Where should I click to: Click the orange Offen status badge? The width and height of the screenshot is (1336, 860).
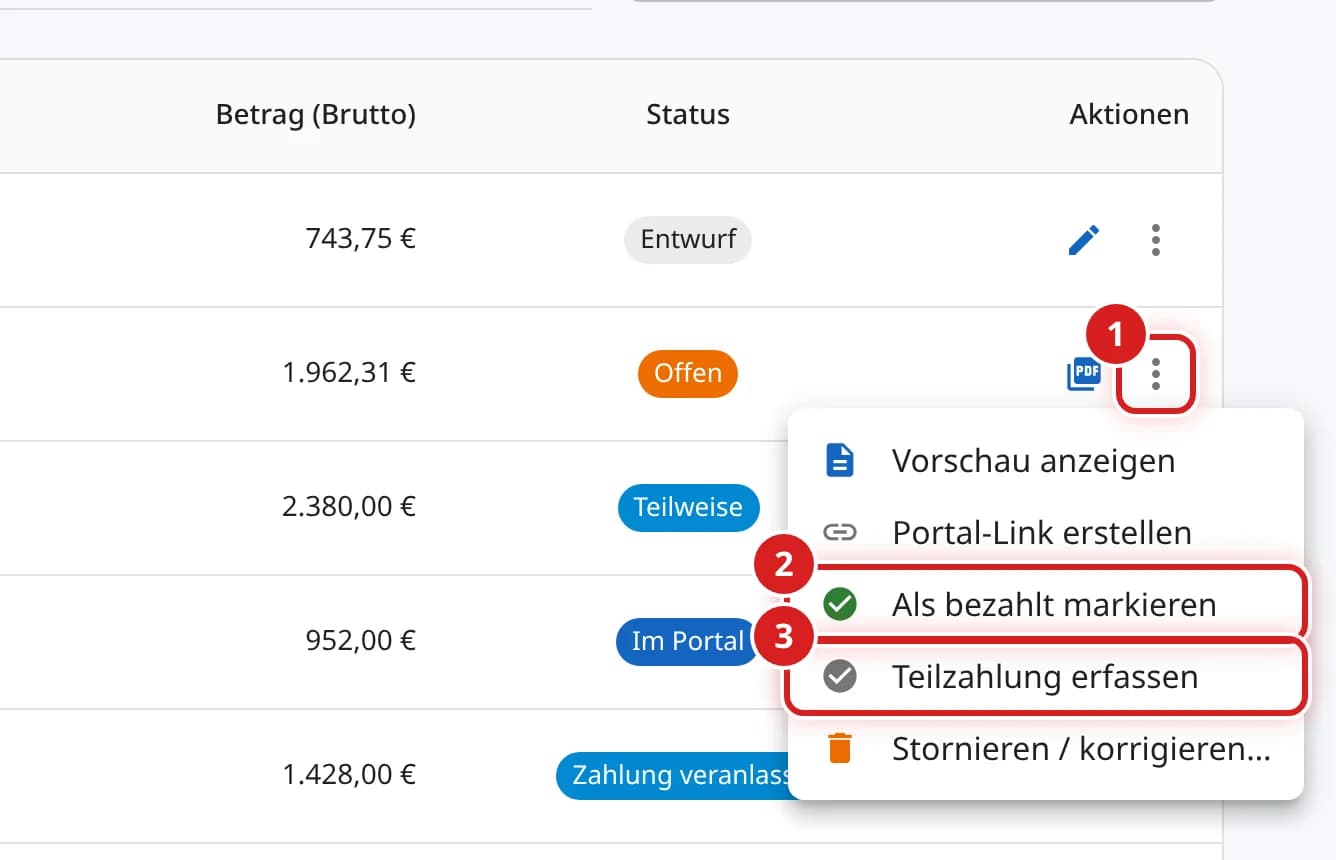688,374
